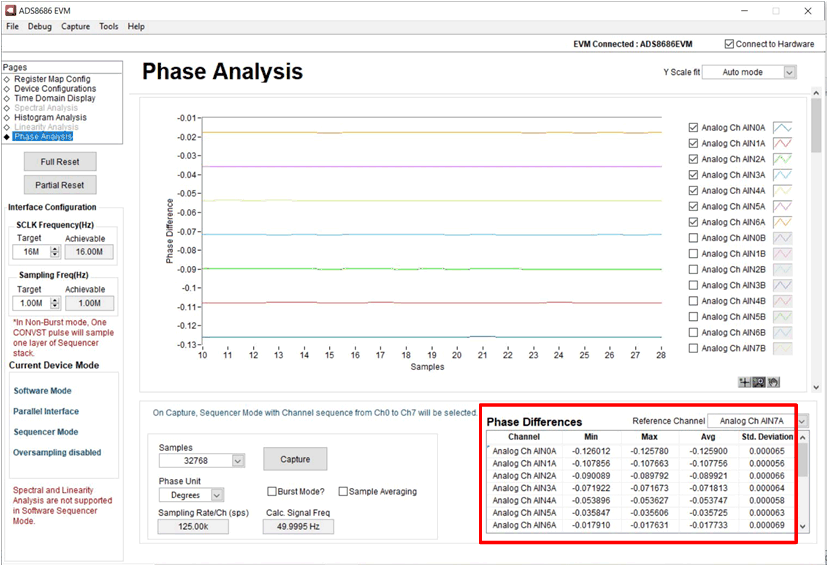This screenshot has height=566, width=828.
Task: Click the ADS8686 EVM title bar app icon
Action: click(x=9, y=9)
